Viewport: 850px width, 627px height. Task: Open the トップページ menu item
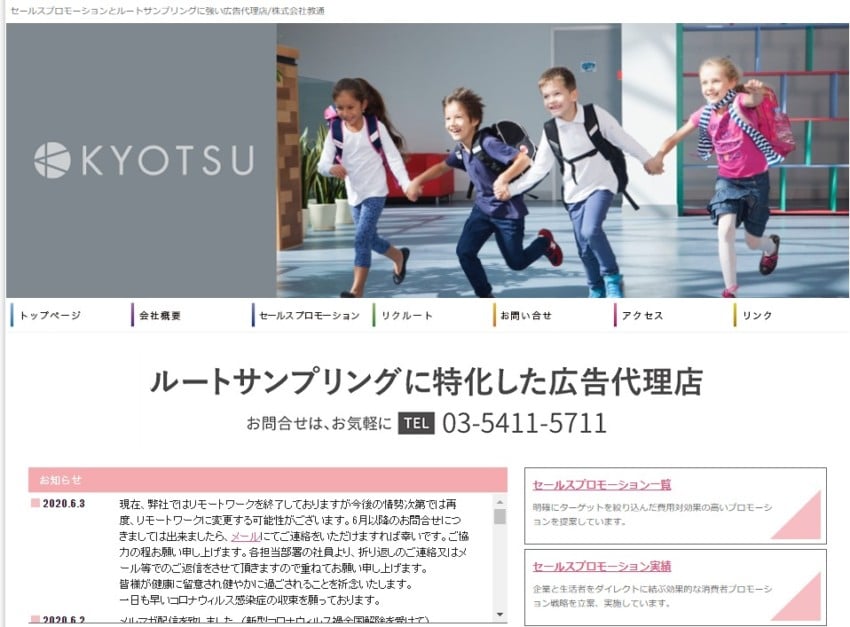coord(50,315)
